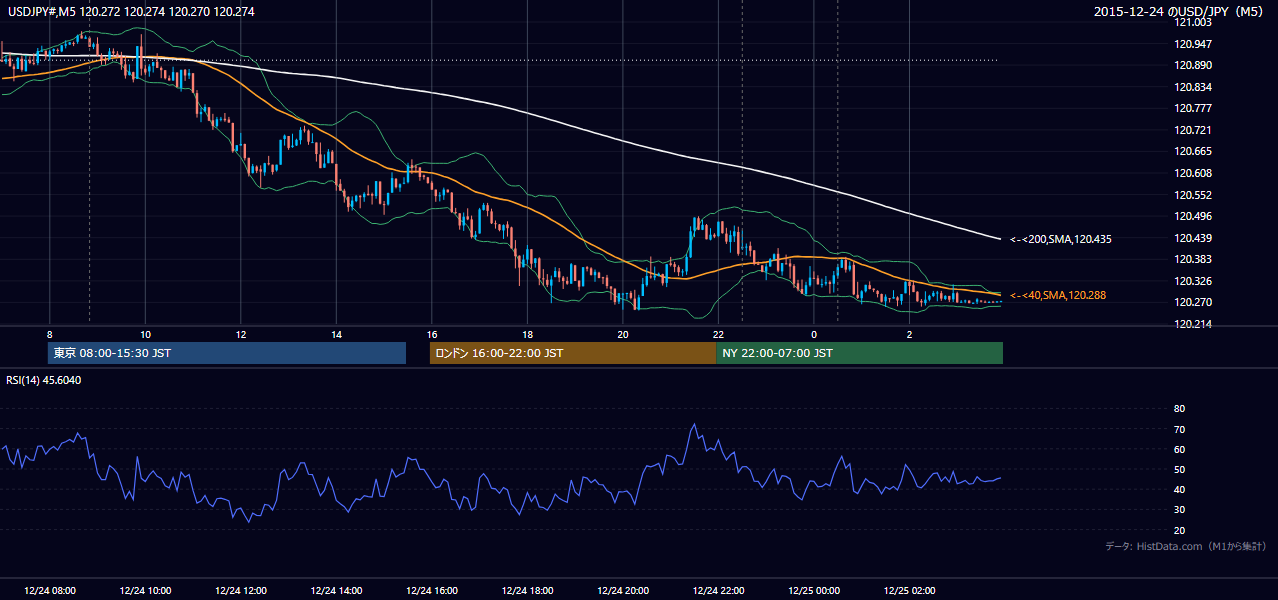Click hour marker 8 under price chart
Viewport: 1278px width, 600px height.
(49, 334)
